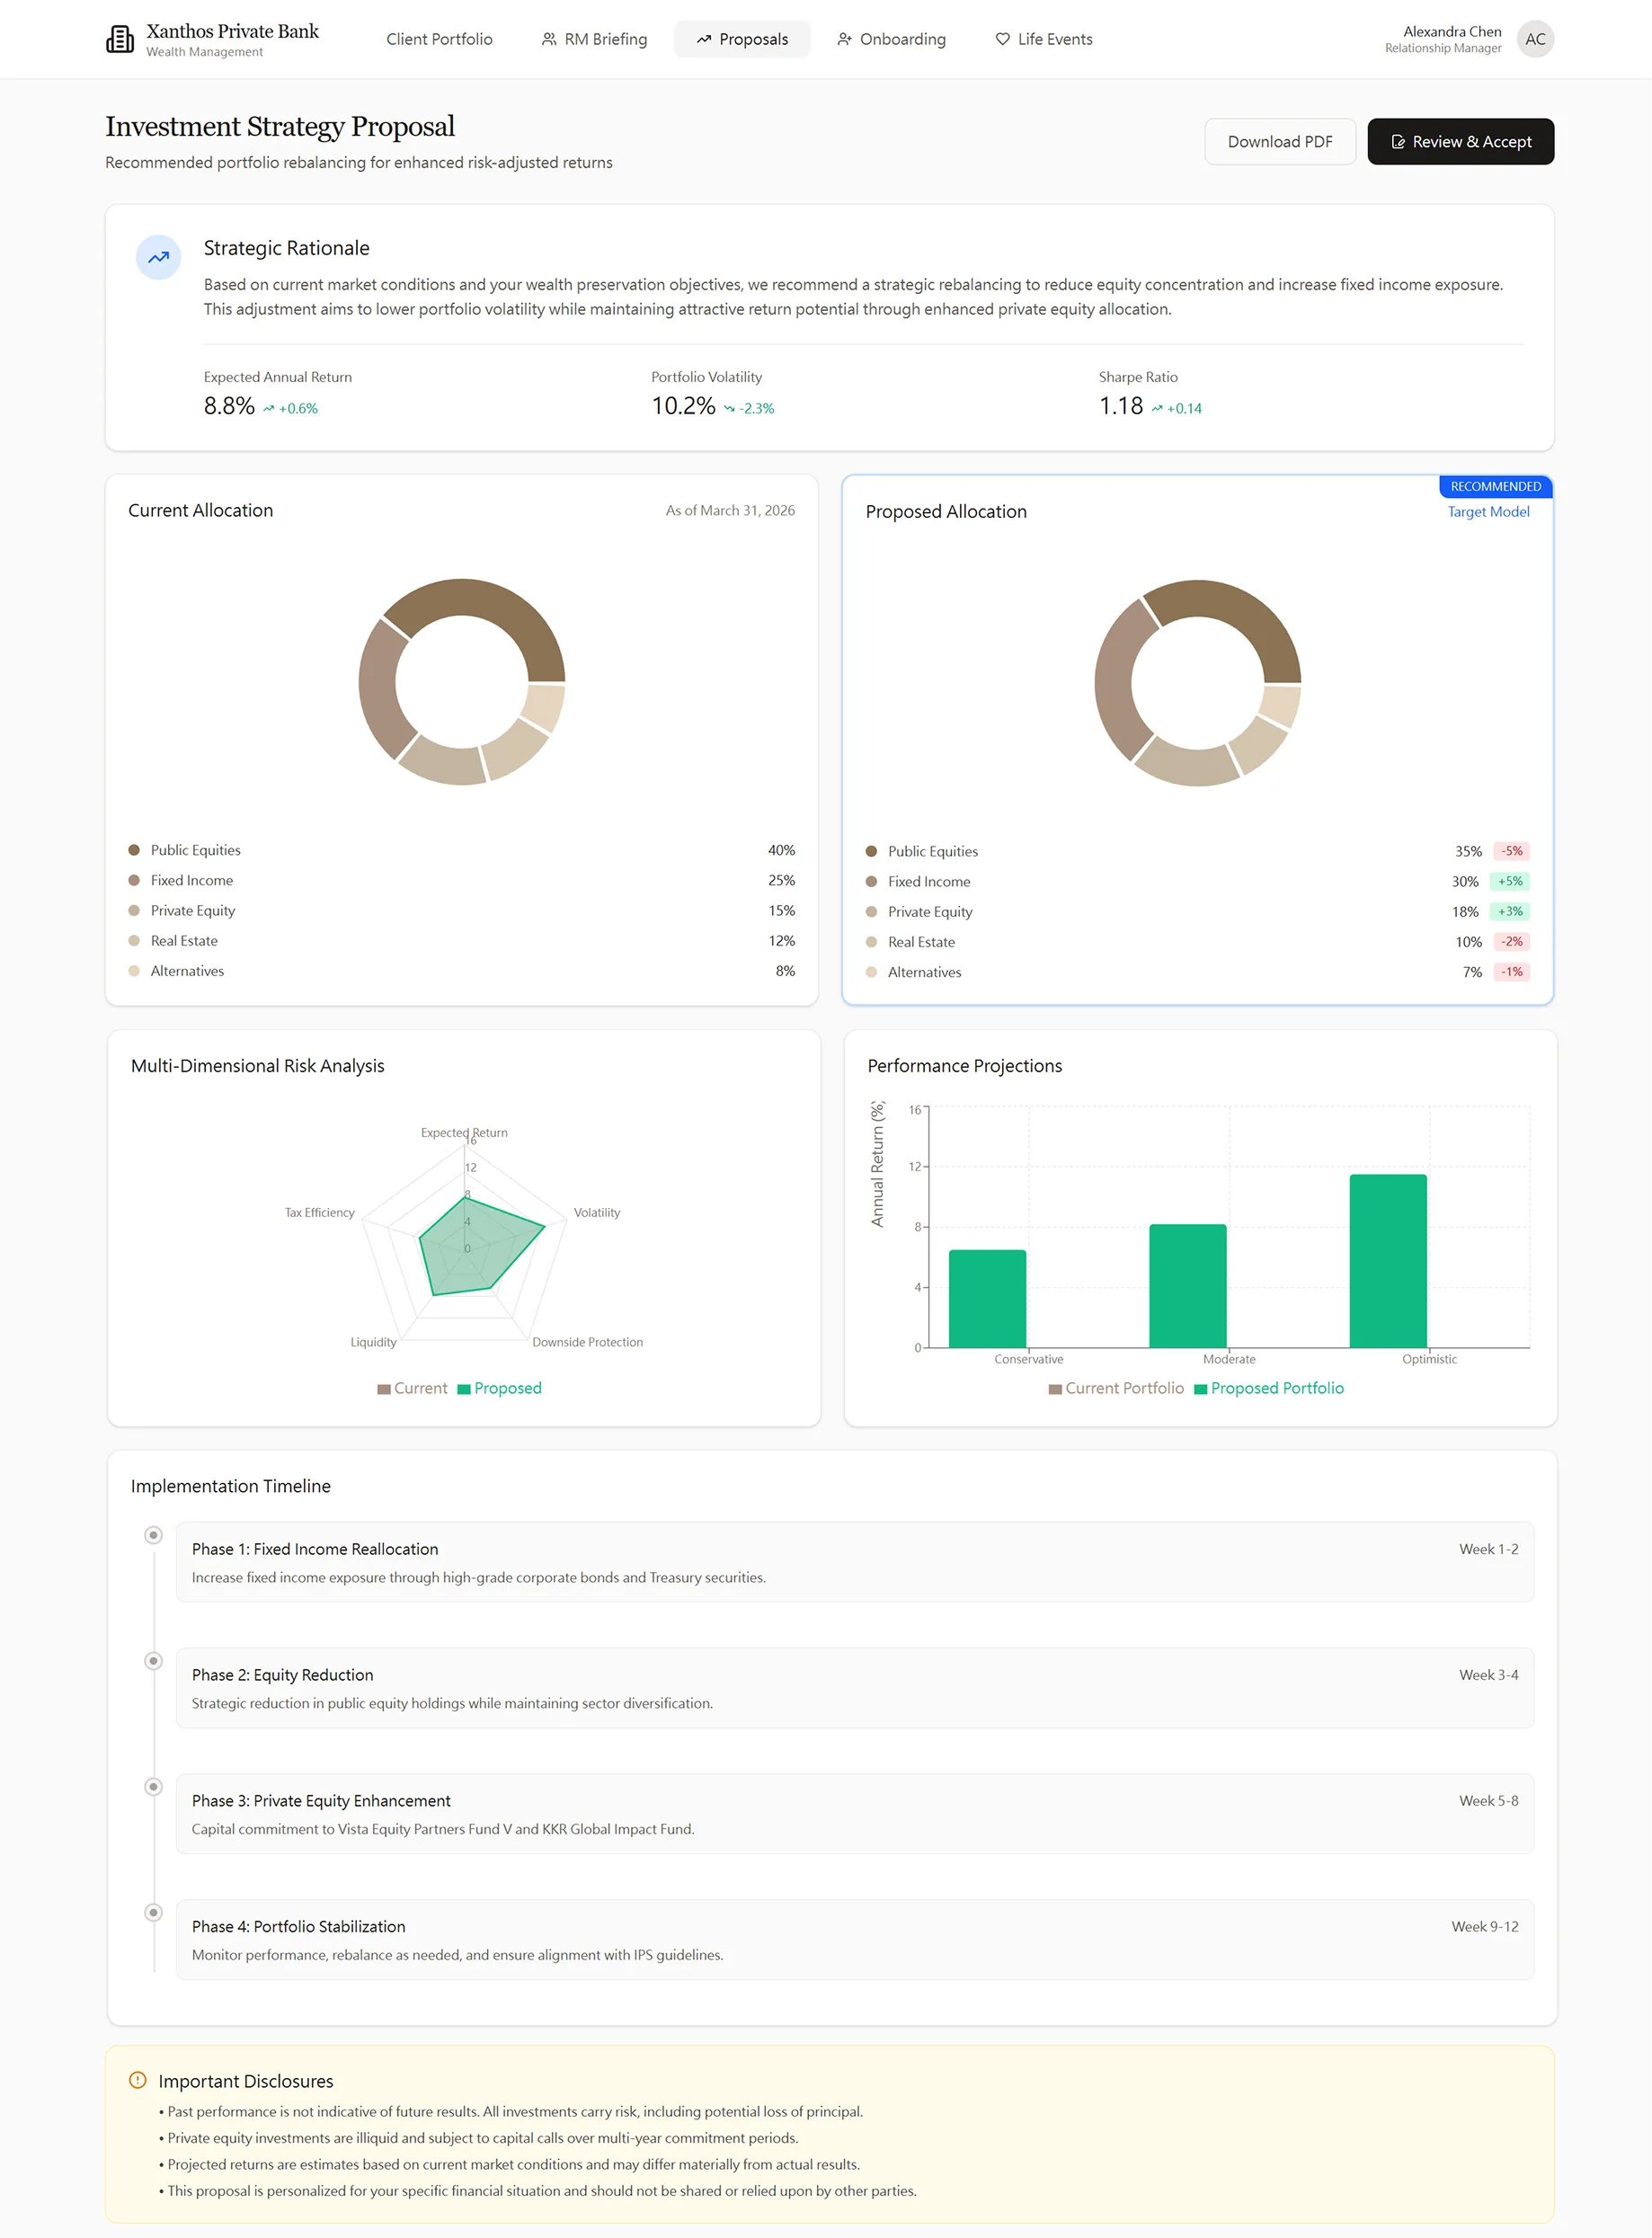Image resolution: width=1652 pixels, height=2238 pixels.
Task: Click the Life Events heart icon
Action: coord(1001,39)
